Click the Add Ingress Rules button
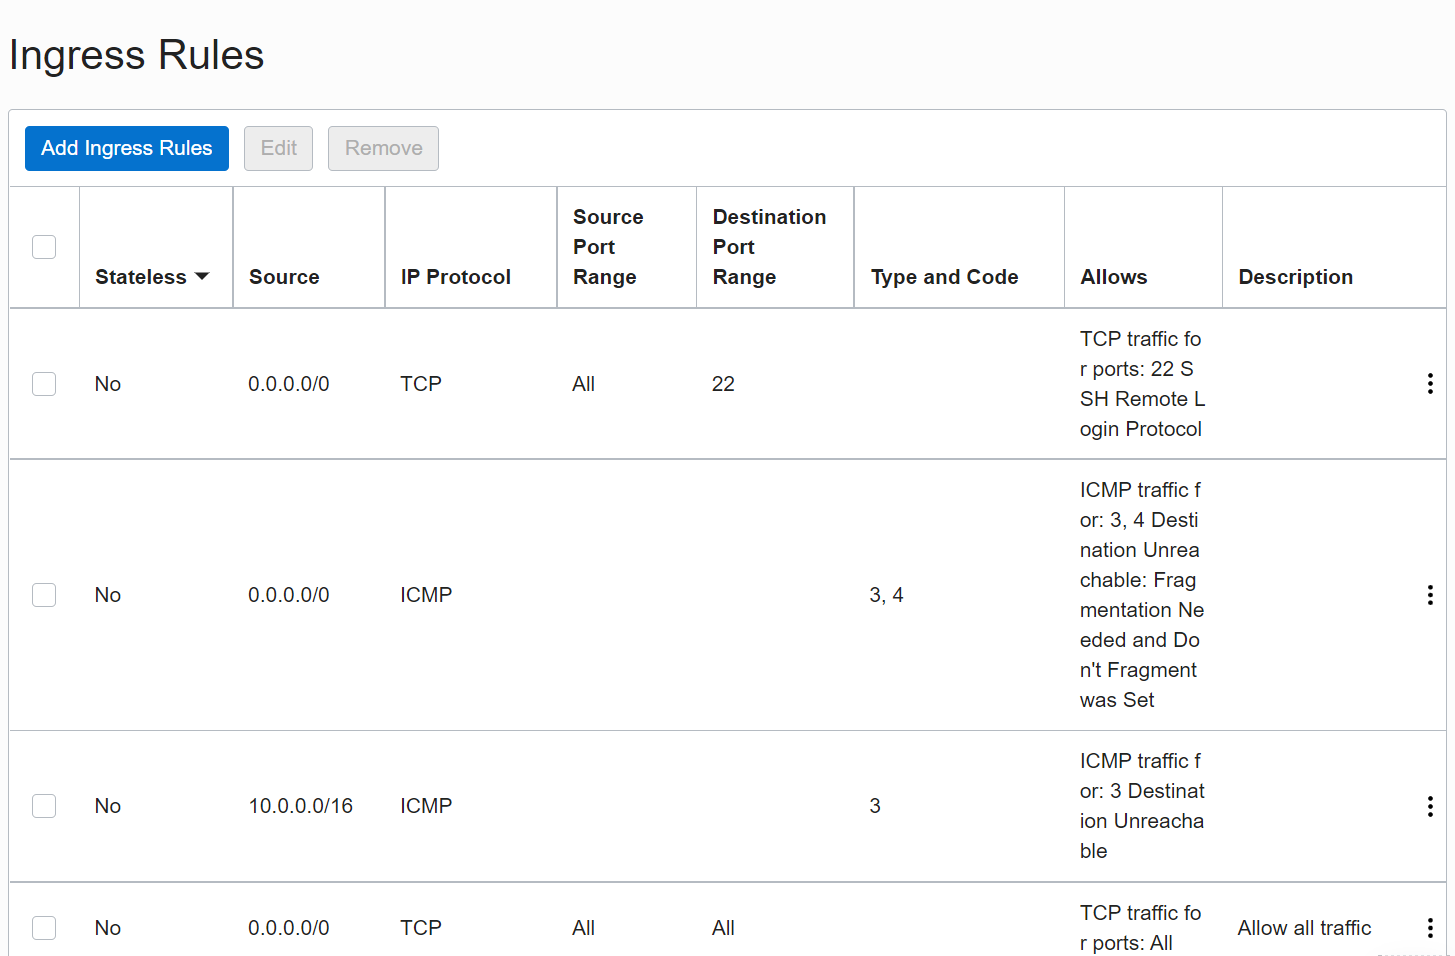This screenshot has width=1455, height=956. [x=127, y=148]
